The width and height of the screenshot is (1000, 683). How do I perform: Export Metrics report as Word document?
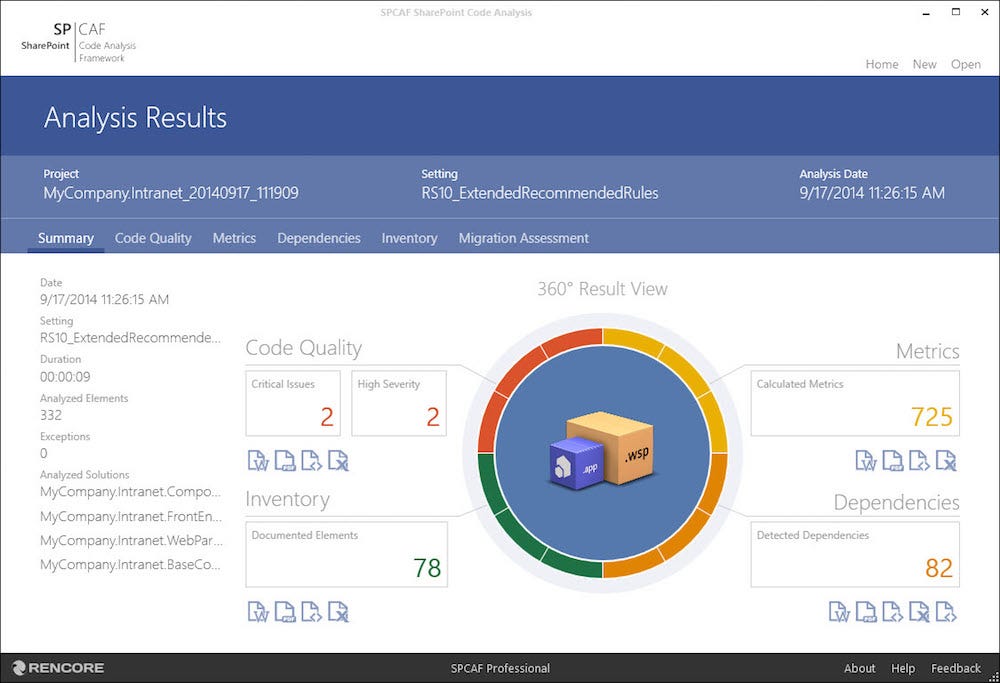pos(865,460)
